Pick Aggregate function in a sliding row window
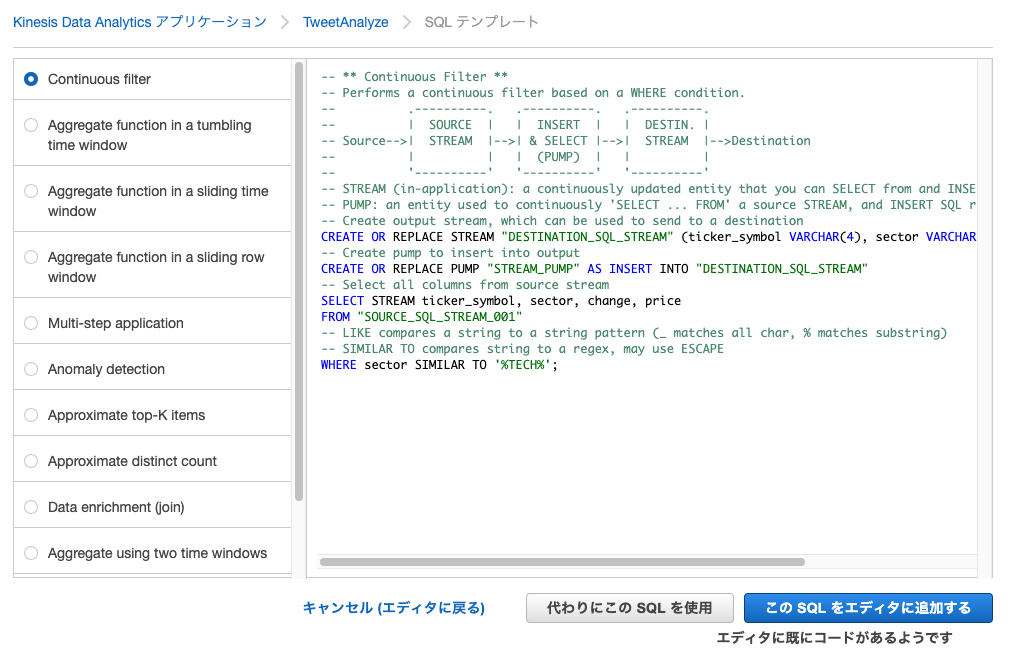Viewport: 1016px width, 655px height. [x=30, y=257]
